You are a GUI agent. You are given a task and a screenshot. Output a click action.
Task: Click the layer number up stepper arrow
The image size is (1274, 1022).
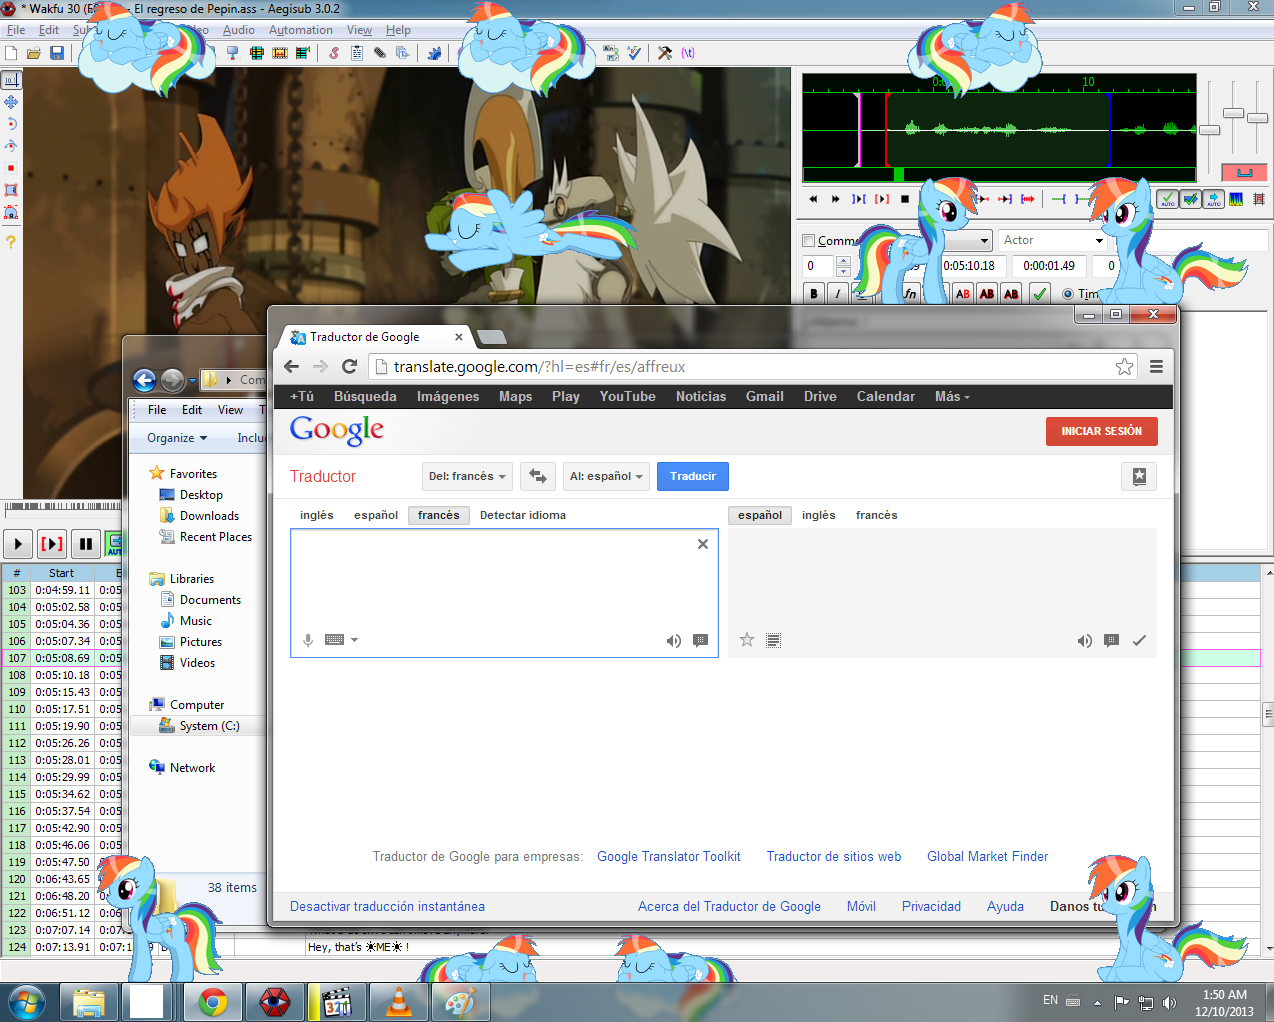click(843, 261)
